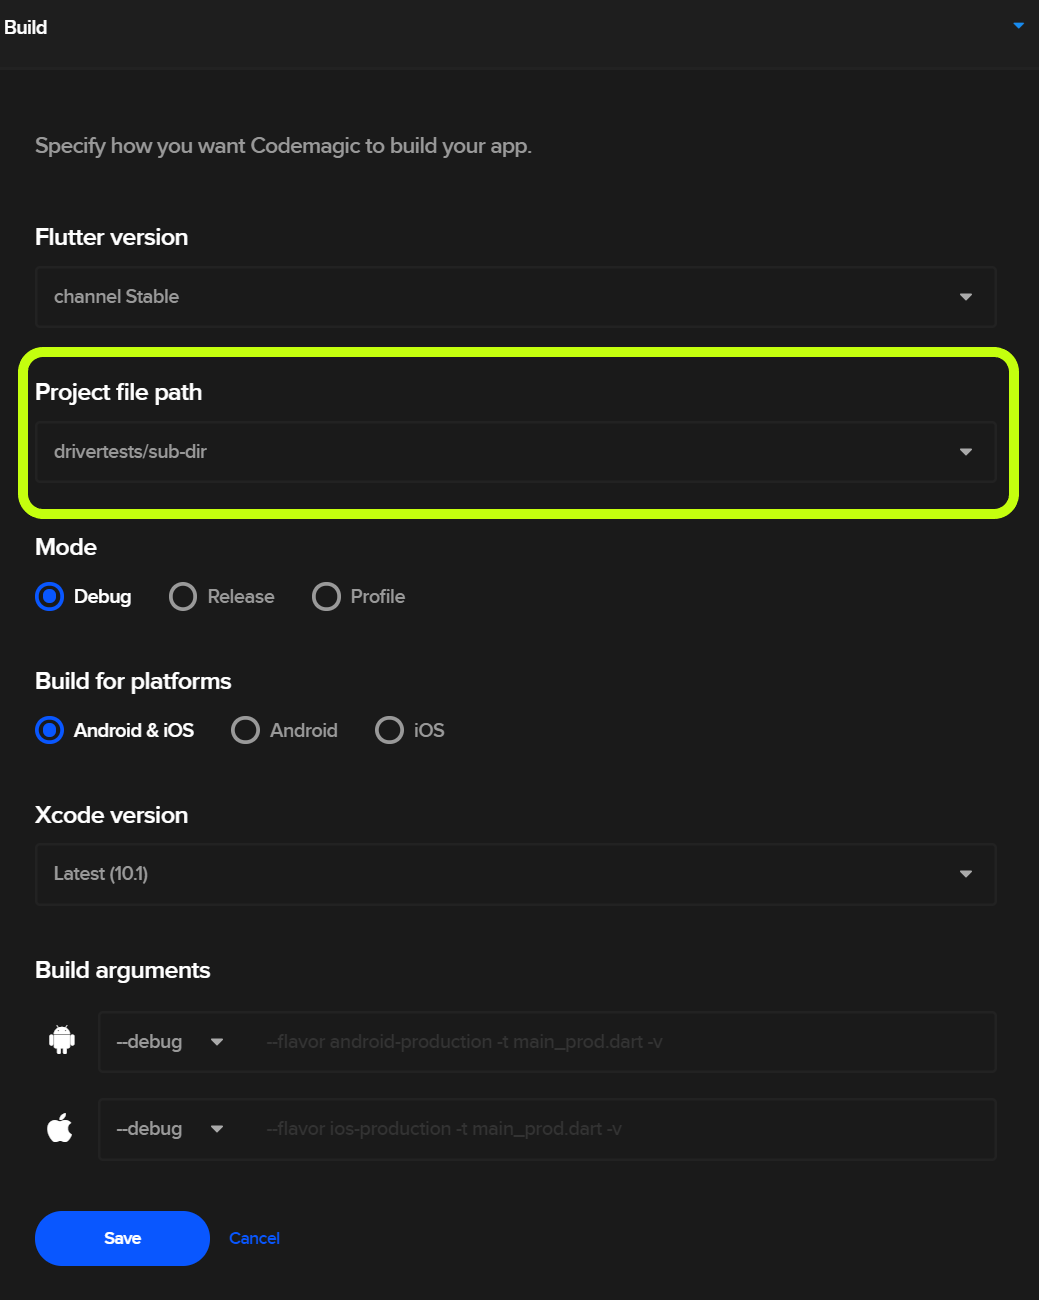Click the Apple logo icon

(60, 1128)
